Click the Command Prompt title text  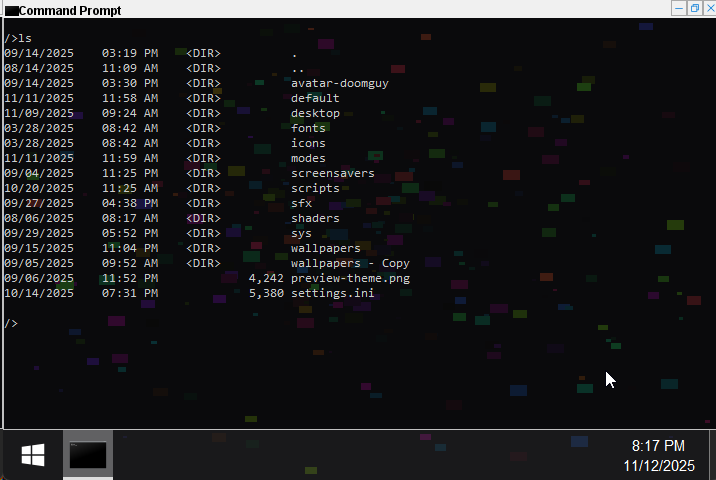click(x=70, y=10)
